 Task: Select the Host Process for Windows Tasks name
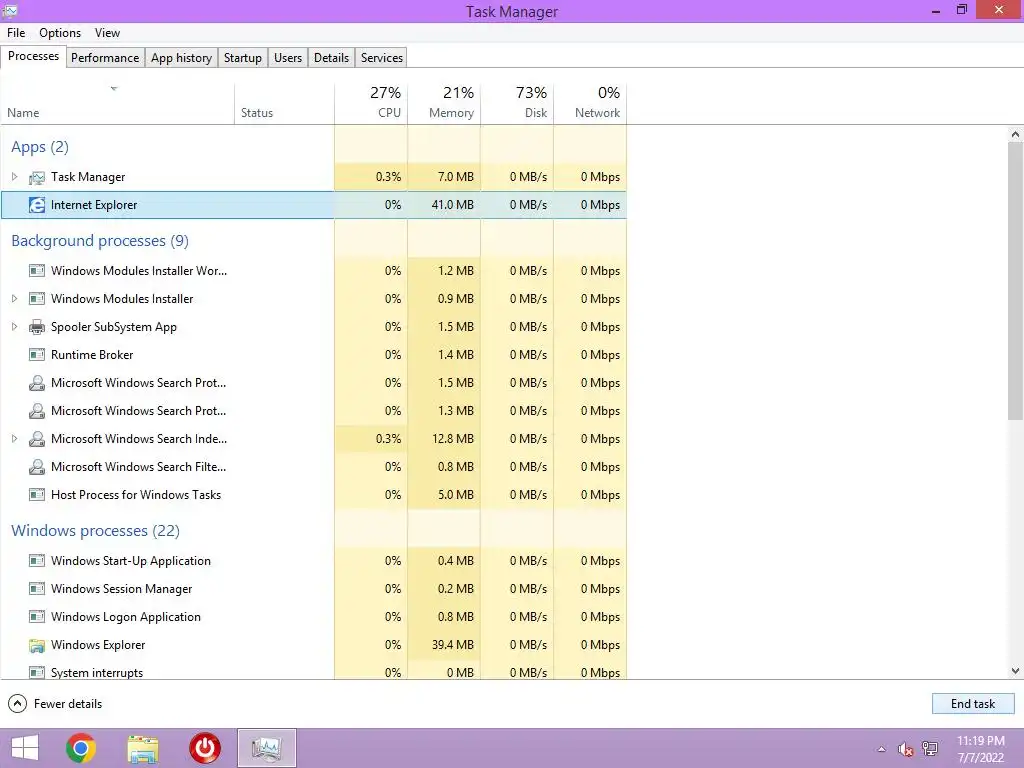tap(136, 495)
